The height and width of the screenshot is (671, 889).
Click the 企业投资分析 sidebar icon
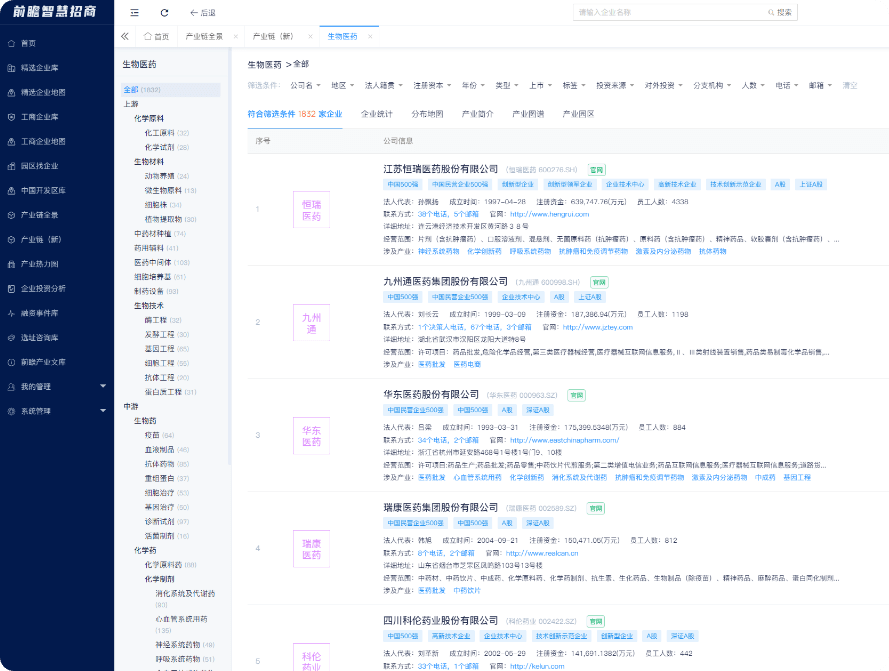tap(11, 289)
